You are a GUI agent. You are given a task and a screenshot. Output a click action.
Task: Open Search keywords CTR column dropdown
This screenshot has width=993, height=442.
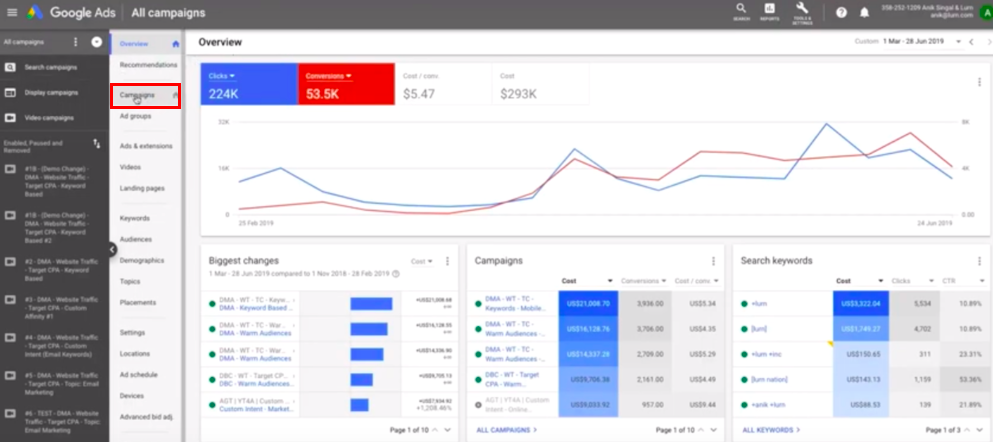click(x=965, y=281)
